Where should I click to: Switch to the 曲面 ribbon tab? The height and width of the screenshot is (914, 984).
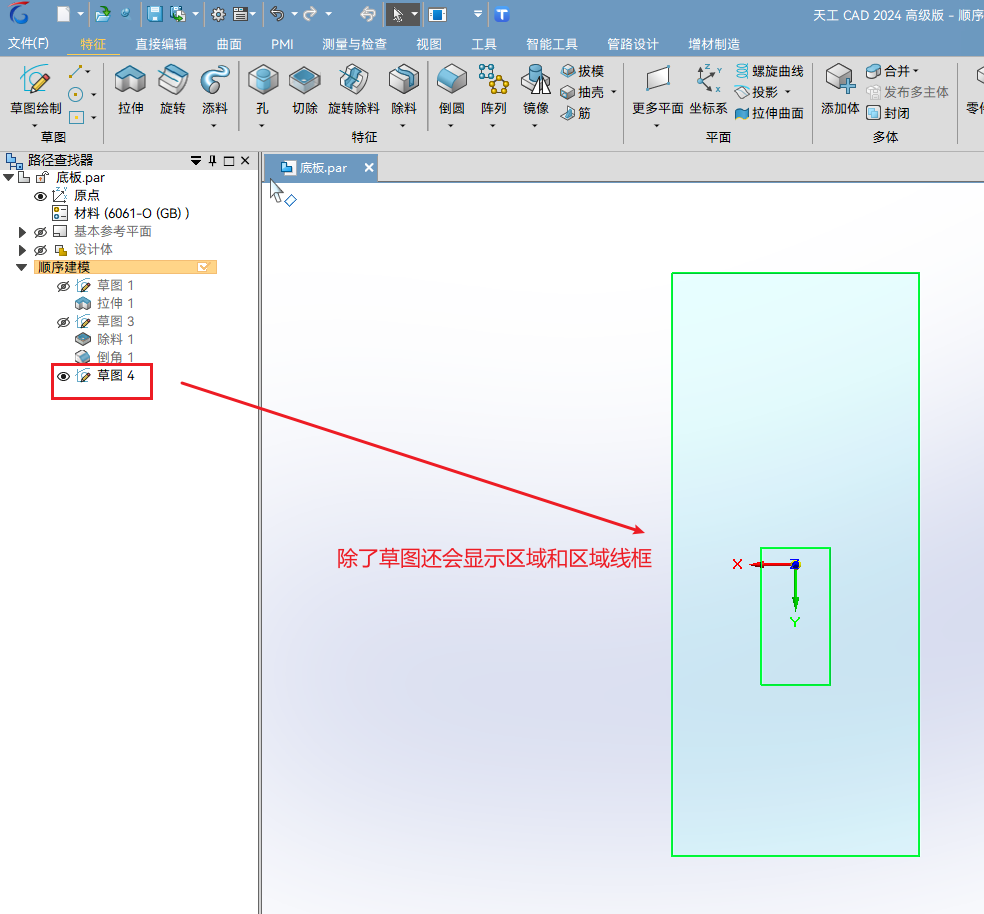[229, 44]
